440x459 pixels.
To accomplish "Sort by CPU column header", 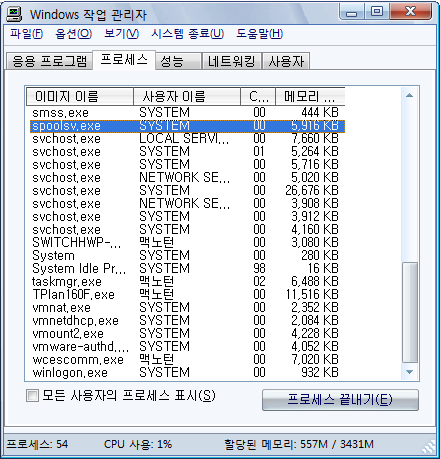I will point(258,97).
